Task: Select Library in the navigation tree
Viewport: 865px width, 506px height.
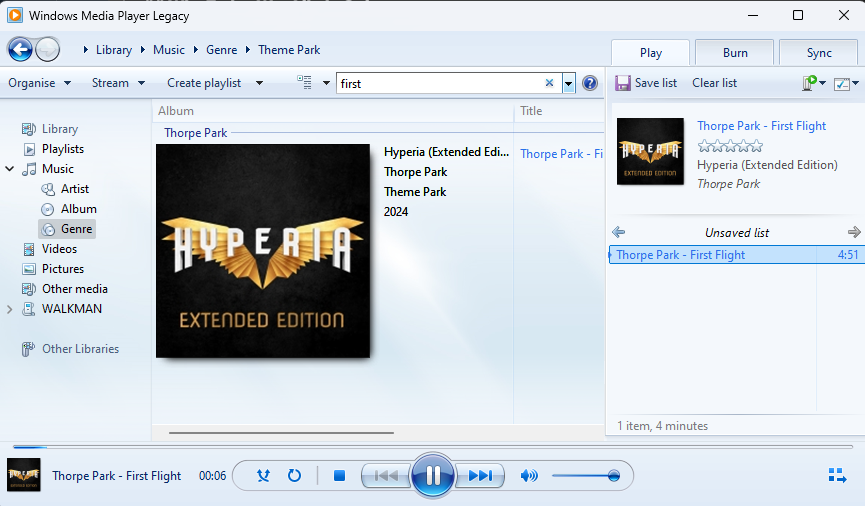Action: pos(60,129)
